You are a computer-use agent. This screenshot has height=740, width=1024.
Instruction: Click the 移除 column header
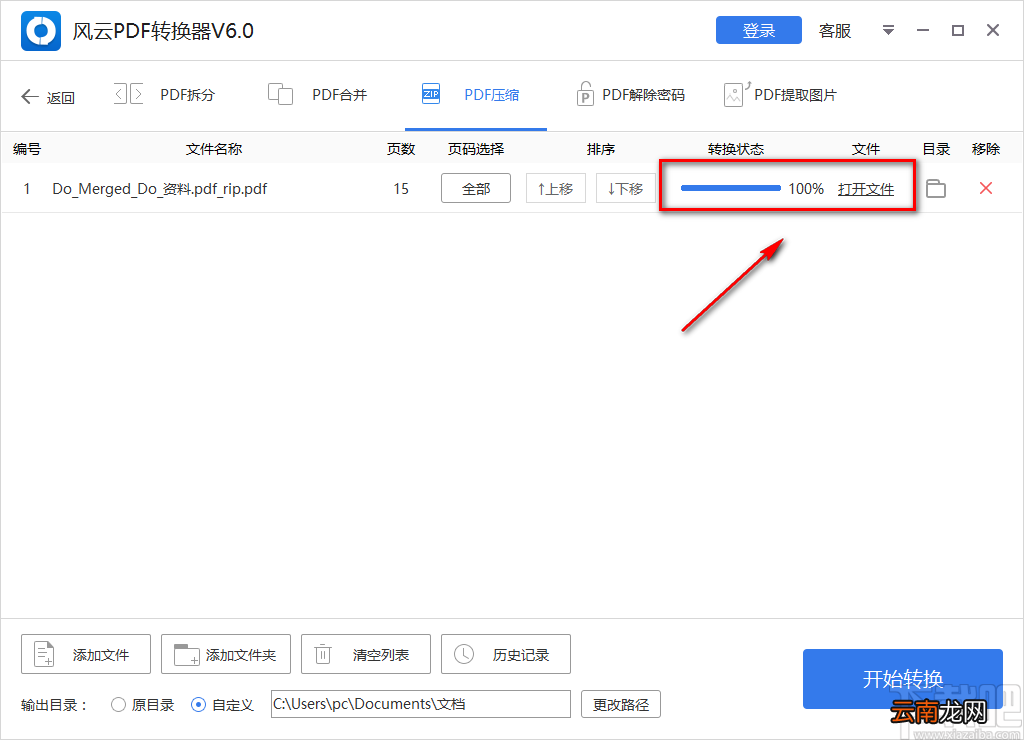click(985, 149)
